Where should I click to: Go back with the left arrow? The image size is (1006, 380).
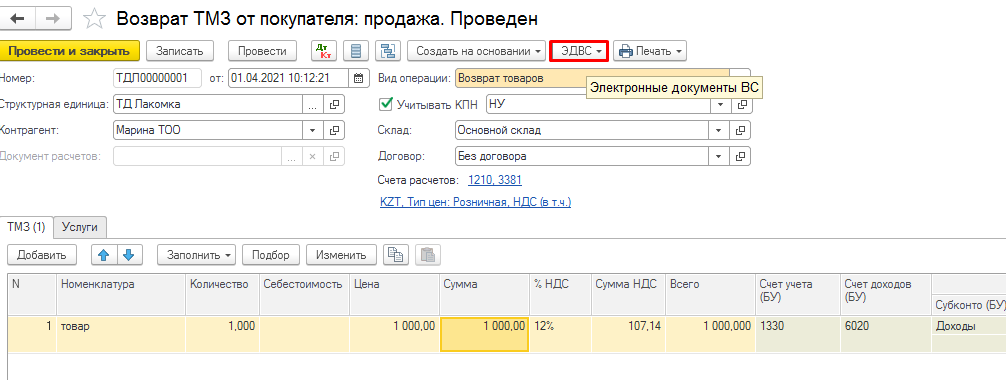17,19
